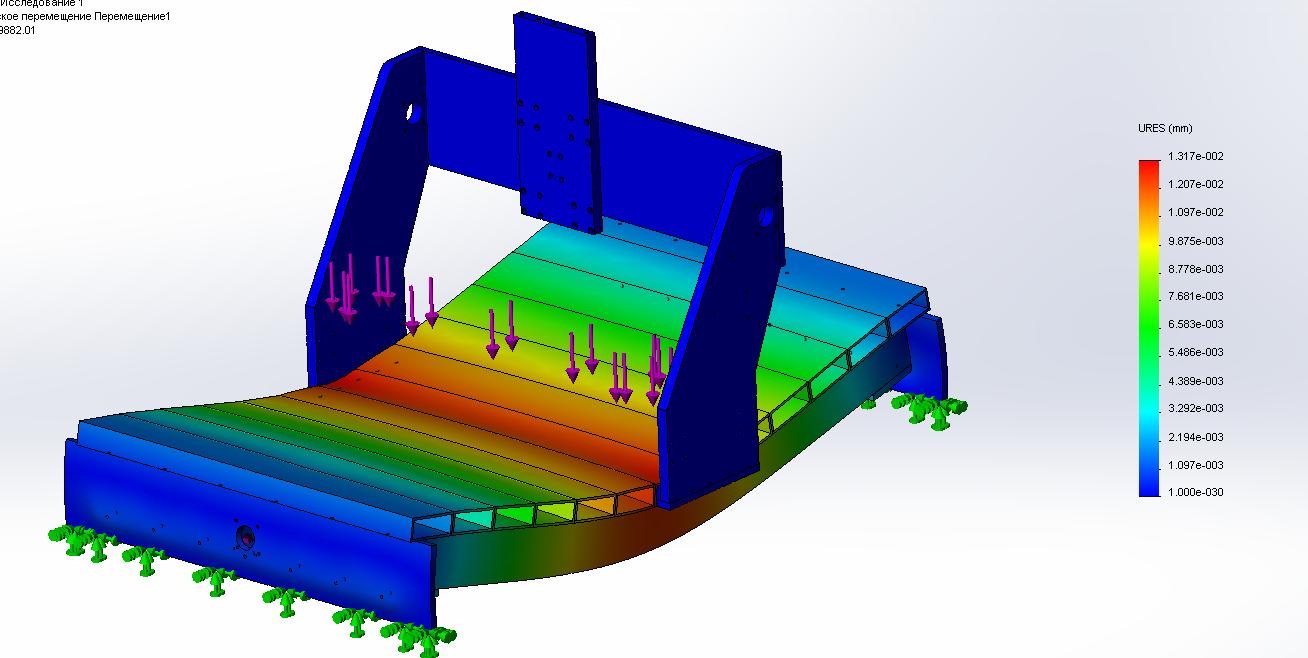Viewport: 1308px width, 658px height.
Task: Click the legend value 9.875e-003
Action: pos(1195,241)
